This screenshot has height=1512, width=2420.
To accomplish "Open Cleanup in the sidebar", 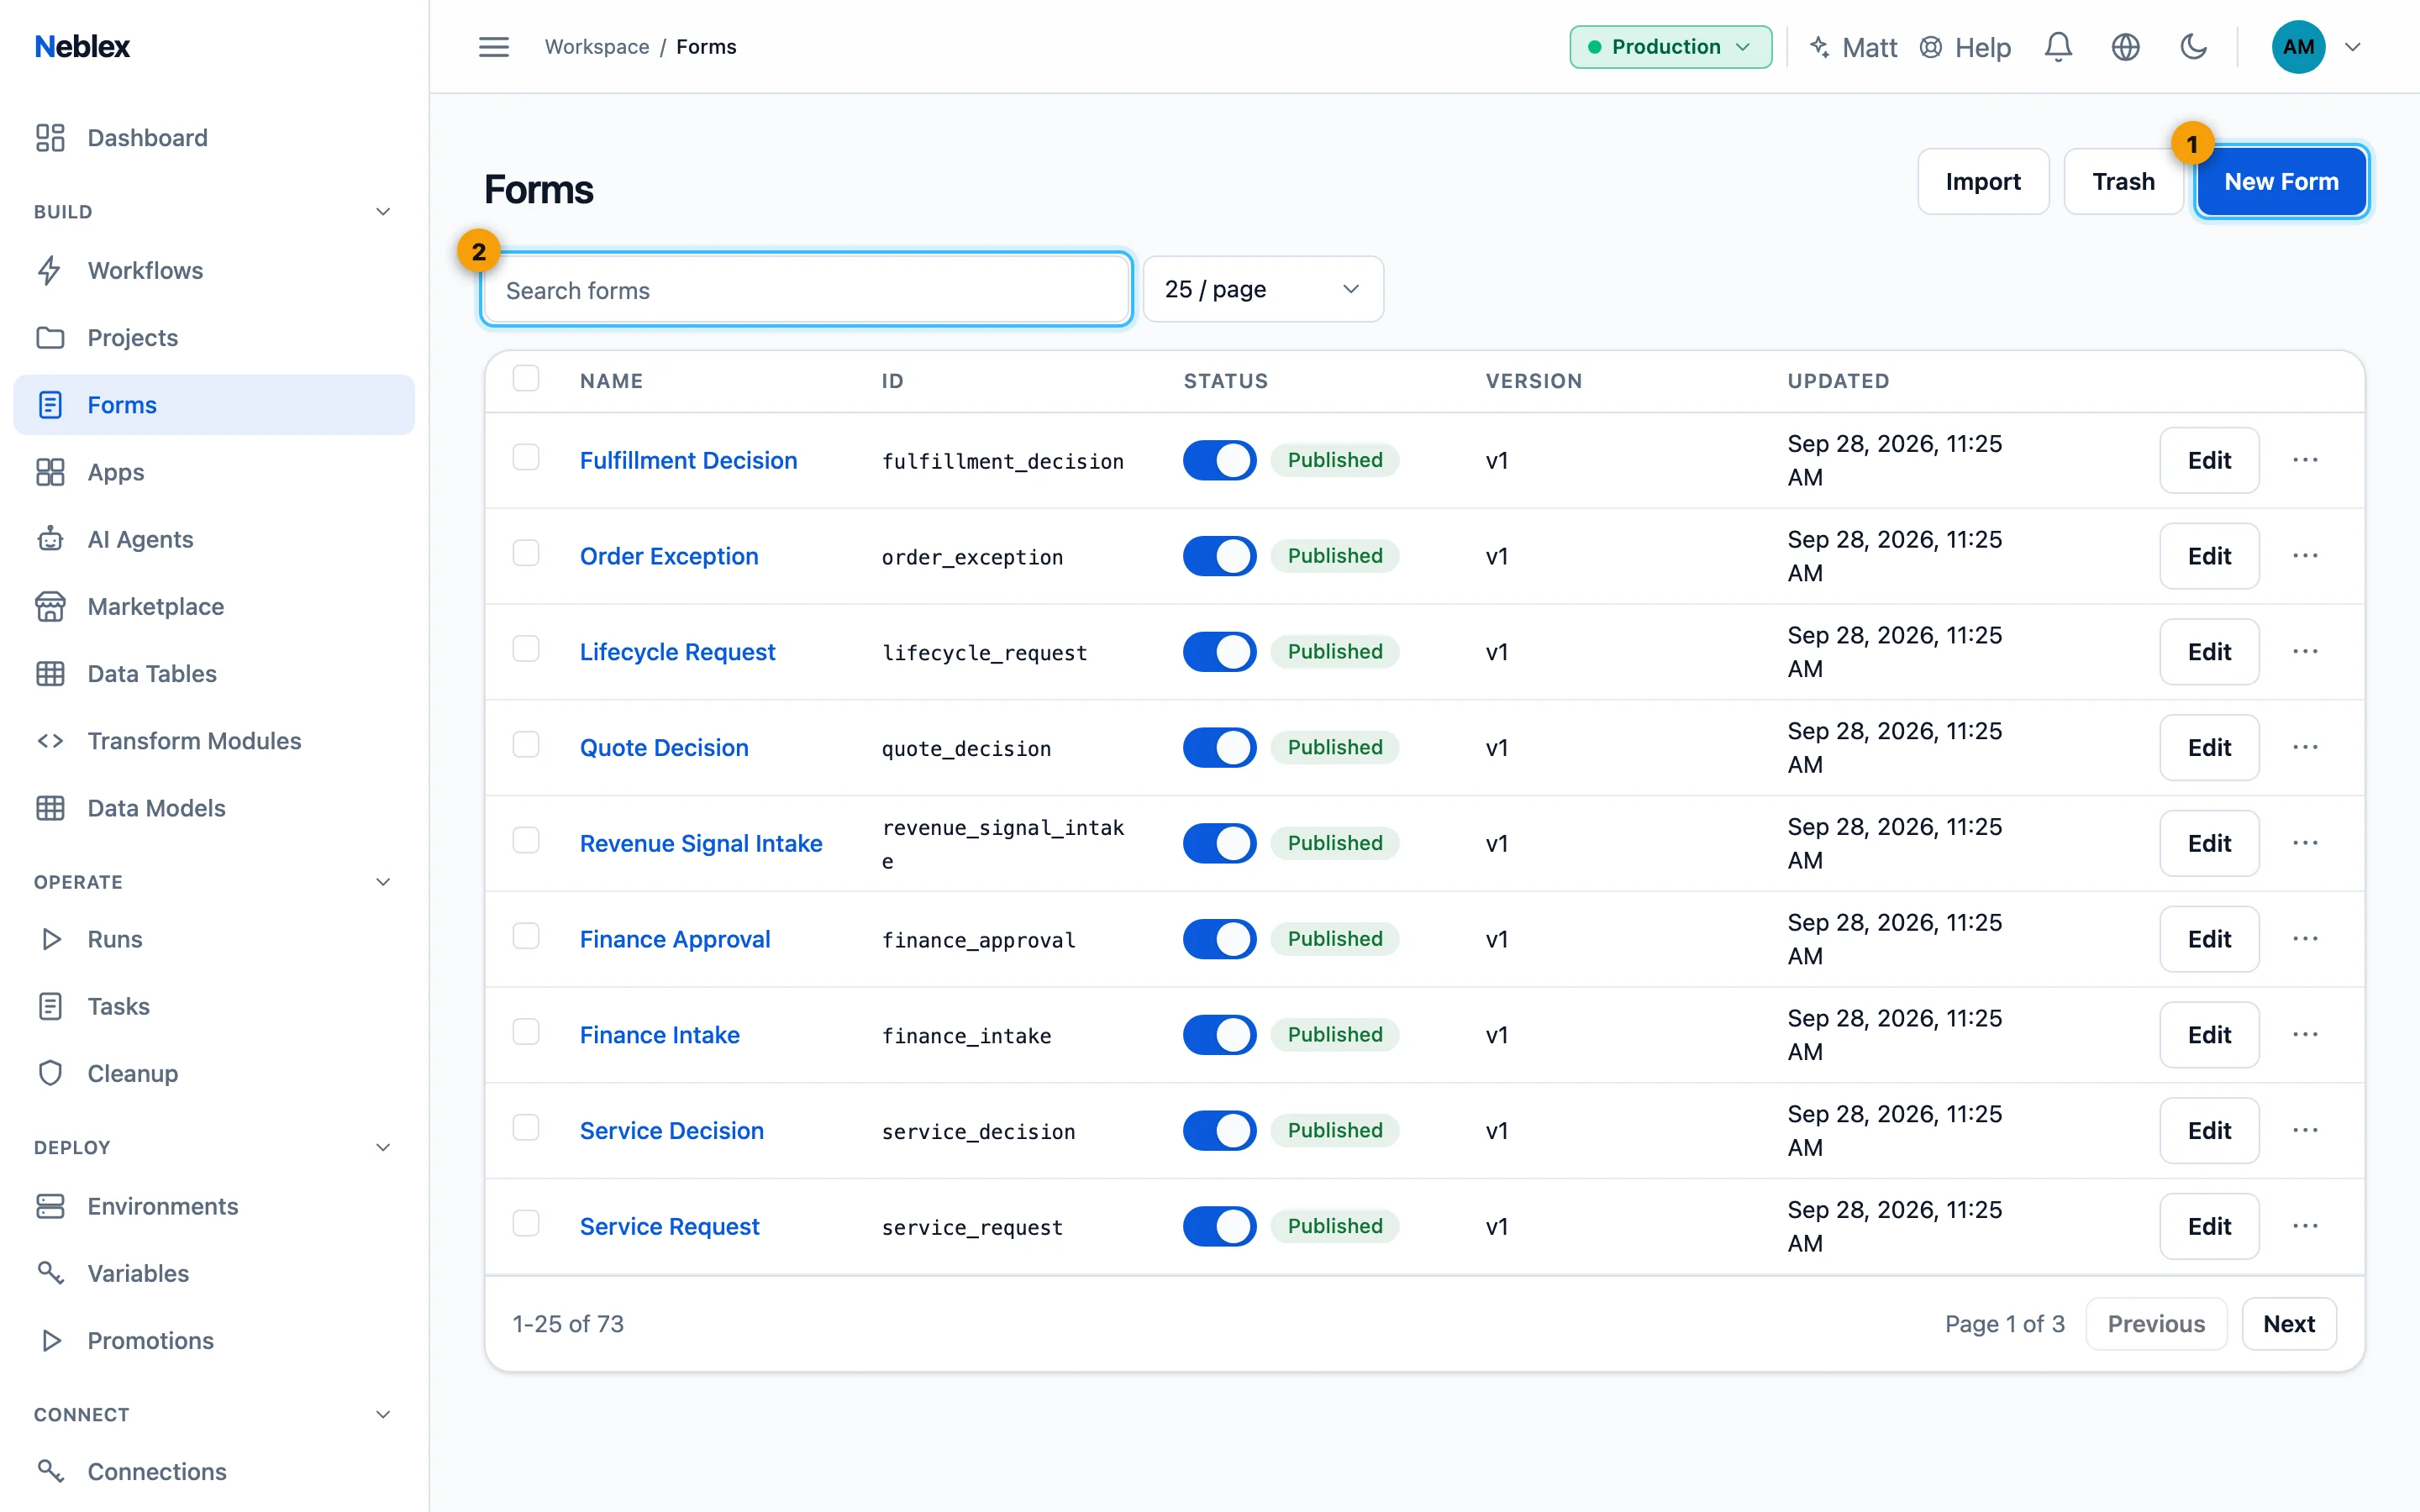I will (214, 1073).
